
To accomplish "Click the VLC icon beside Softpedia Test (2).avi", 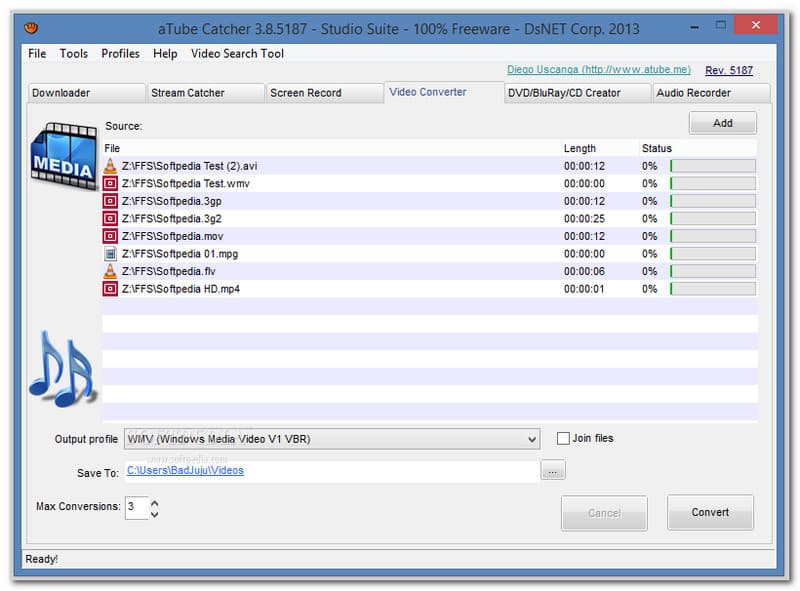I will coord(110,166).
